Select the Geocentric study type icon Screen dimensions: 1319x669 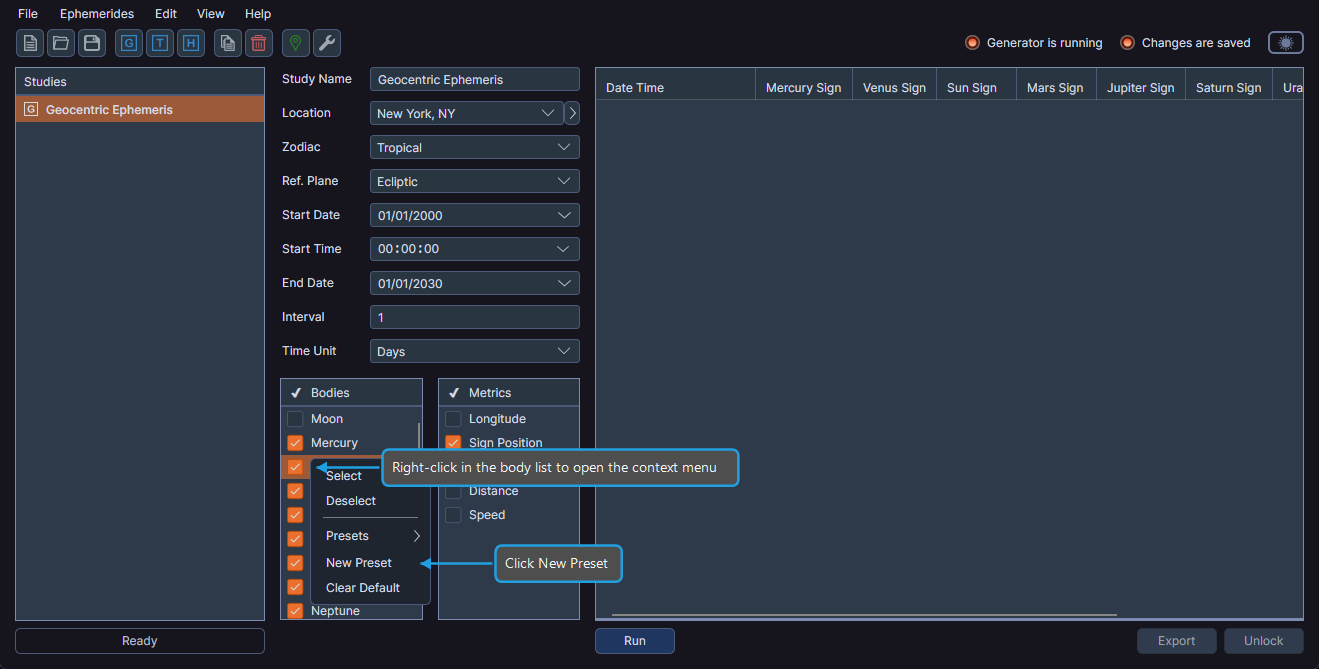pos(128,43)
